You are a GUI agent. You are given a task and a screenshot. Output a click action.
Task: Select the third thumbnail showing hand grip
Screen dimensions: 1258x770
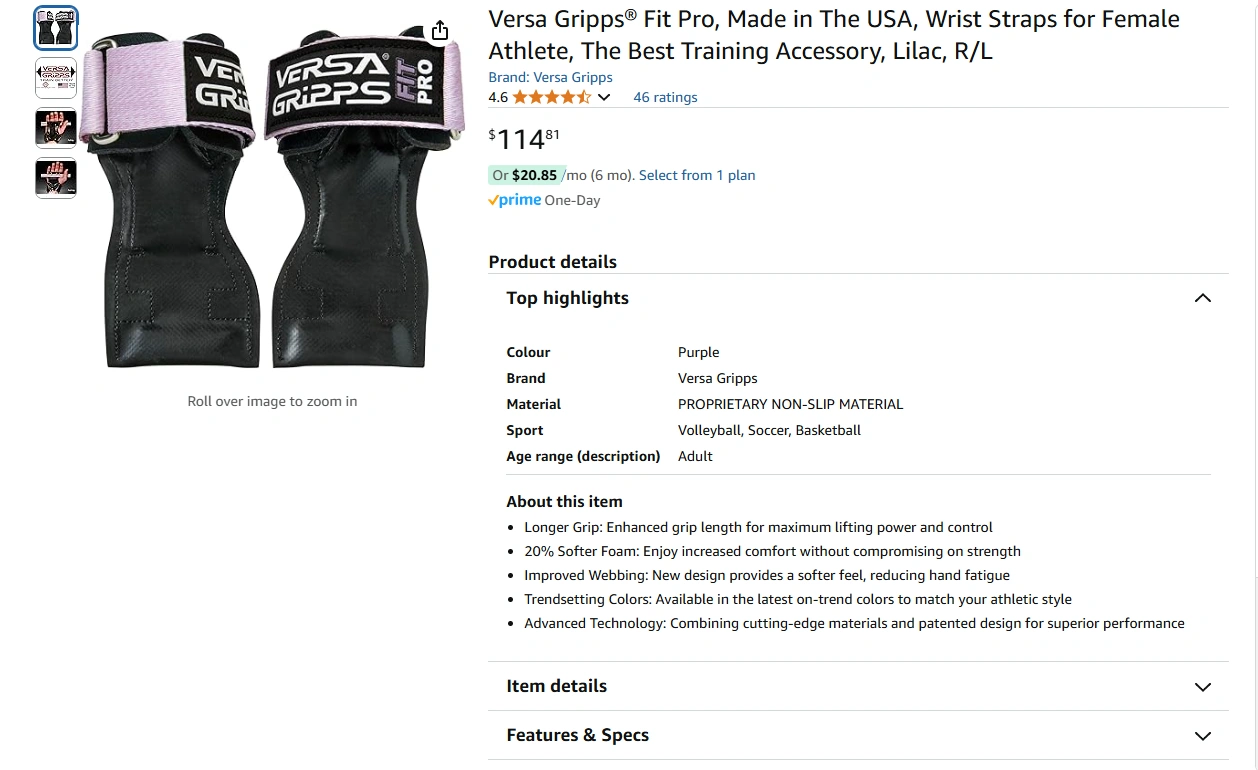tap(56, 128)
